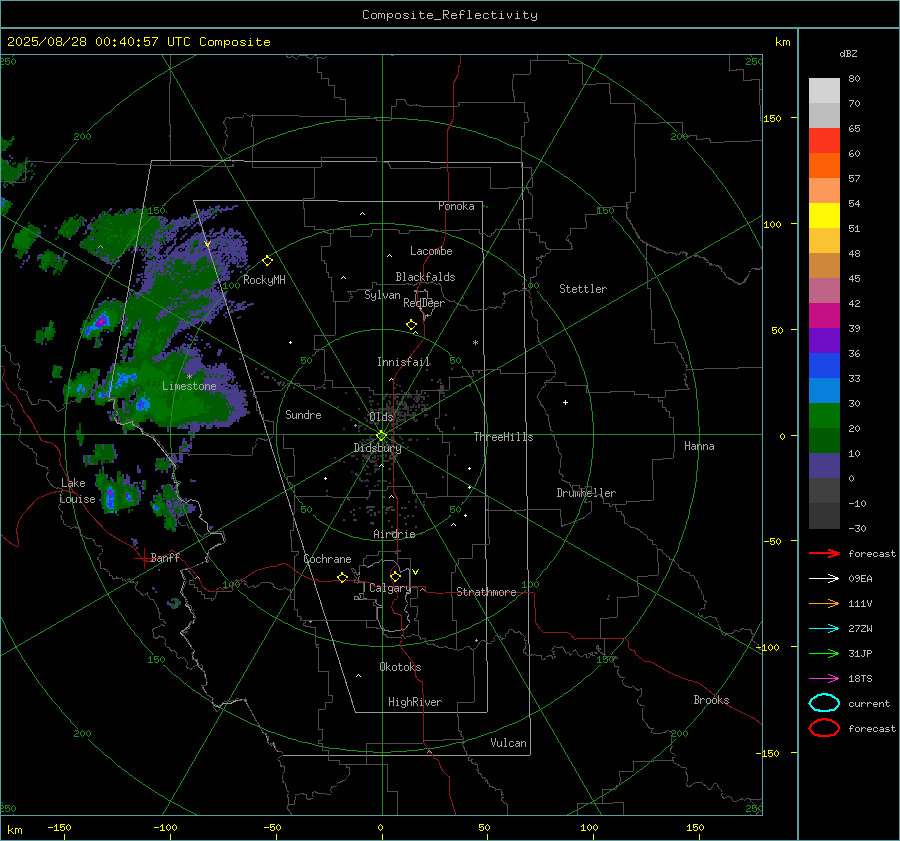Click the dBZ heading above the color scale
This screenshot has height=841, width=900.
tap(848, 54)
